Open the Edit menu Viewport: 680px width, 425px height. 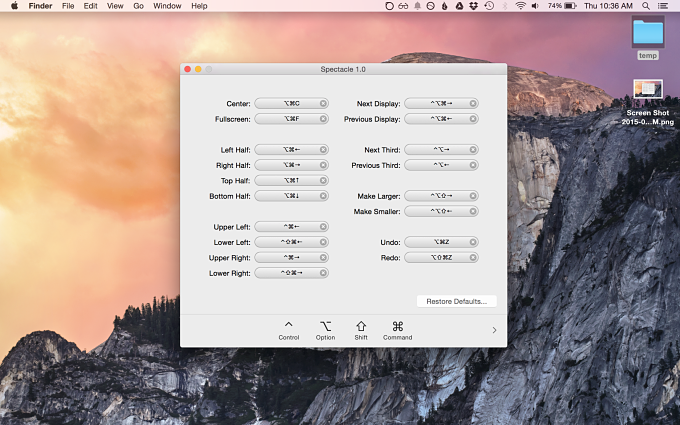(x=90, y=6)
